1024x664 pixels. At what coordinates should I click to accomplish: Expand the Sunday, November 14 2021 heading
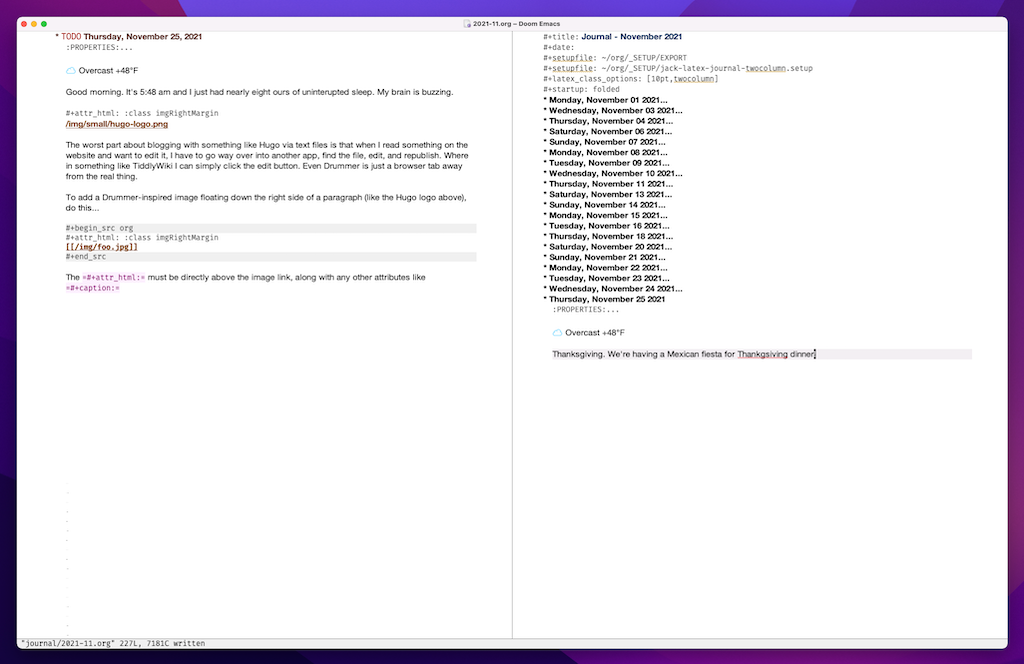click(x=605, y=205)
